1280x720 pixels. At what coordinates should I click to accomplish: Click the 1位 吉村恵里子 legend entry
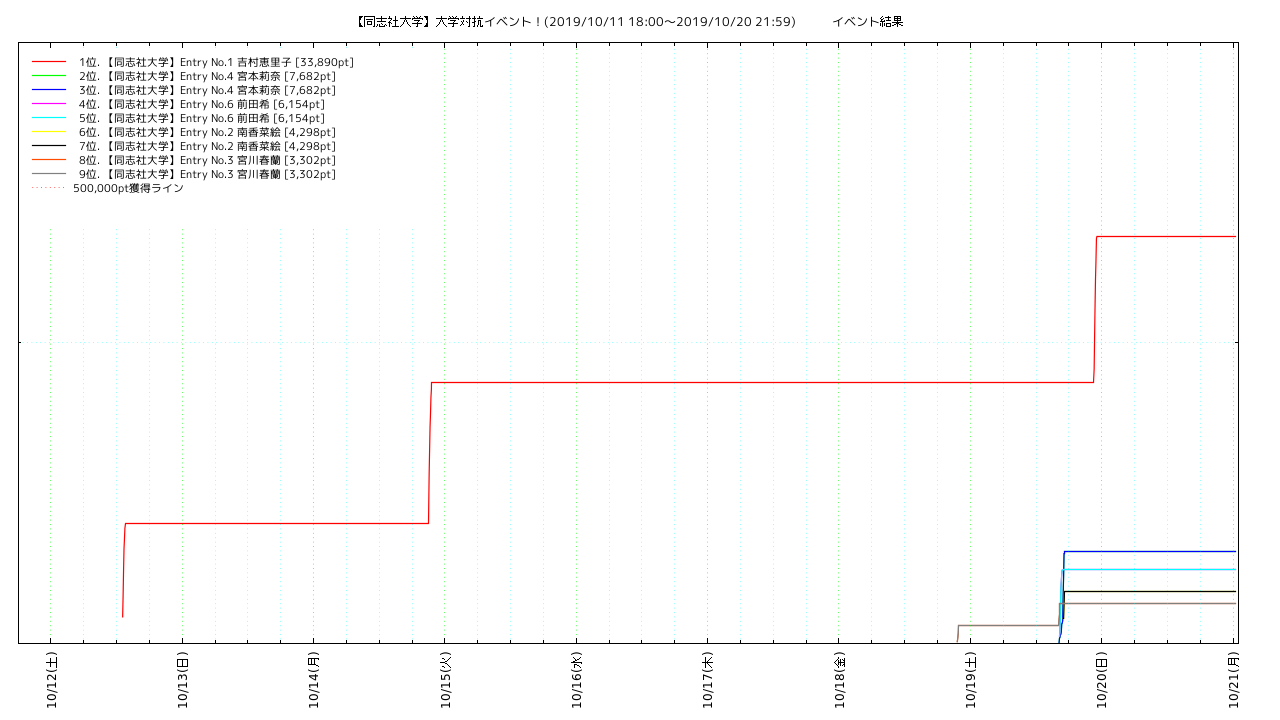click(216, 62)
